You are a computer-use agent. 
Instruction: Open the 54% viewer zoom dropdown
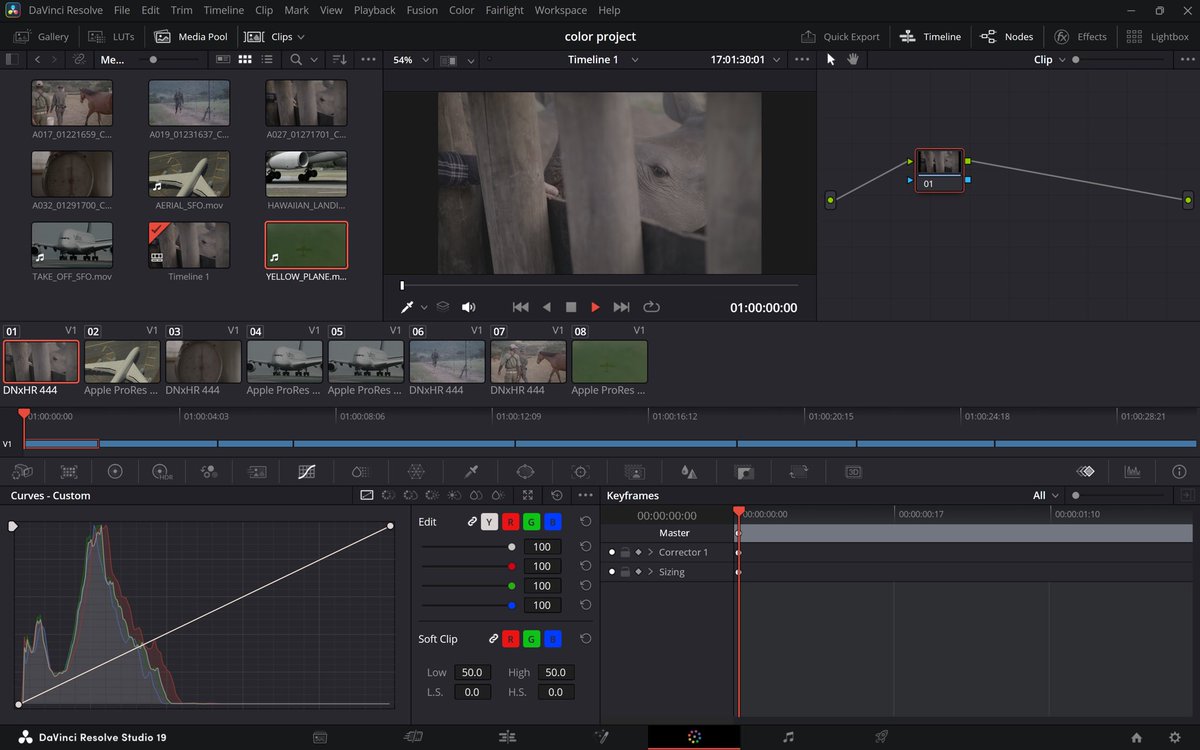[410, 60]
